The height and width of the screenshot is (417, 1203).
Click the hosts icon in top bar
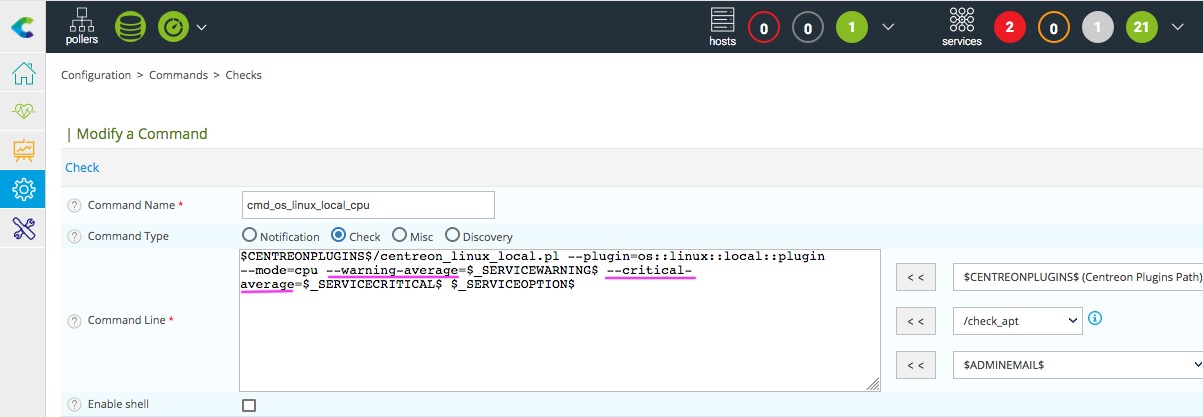click(x=722, y=27)
